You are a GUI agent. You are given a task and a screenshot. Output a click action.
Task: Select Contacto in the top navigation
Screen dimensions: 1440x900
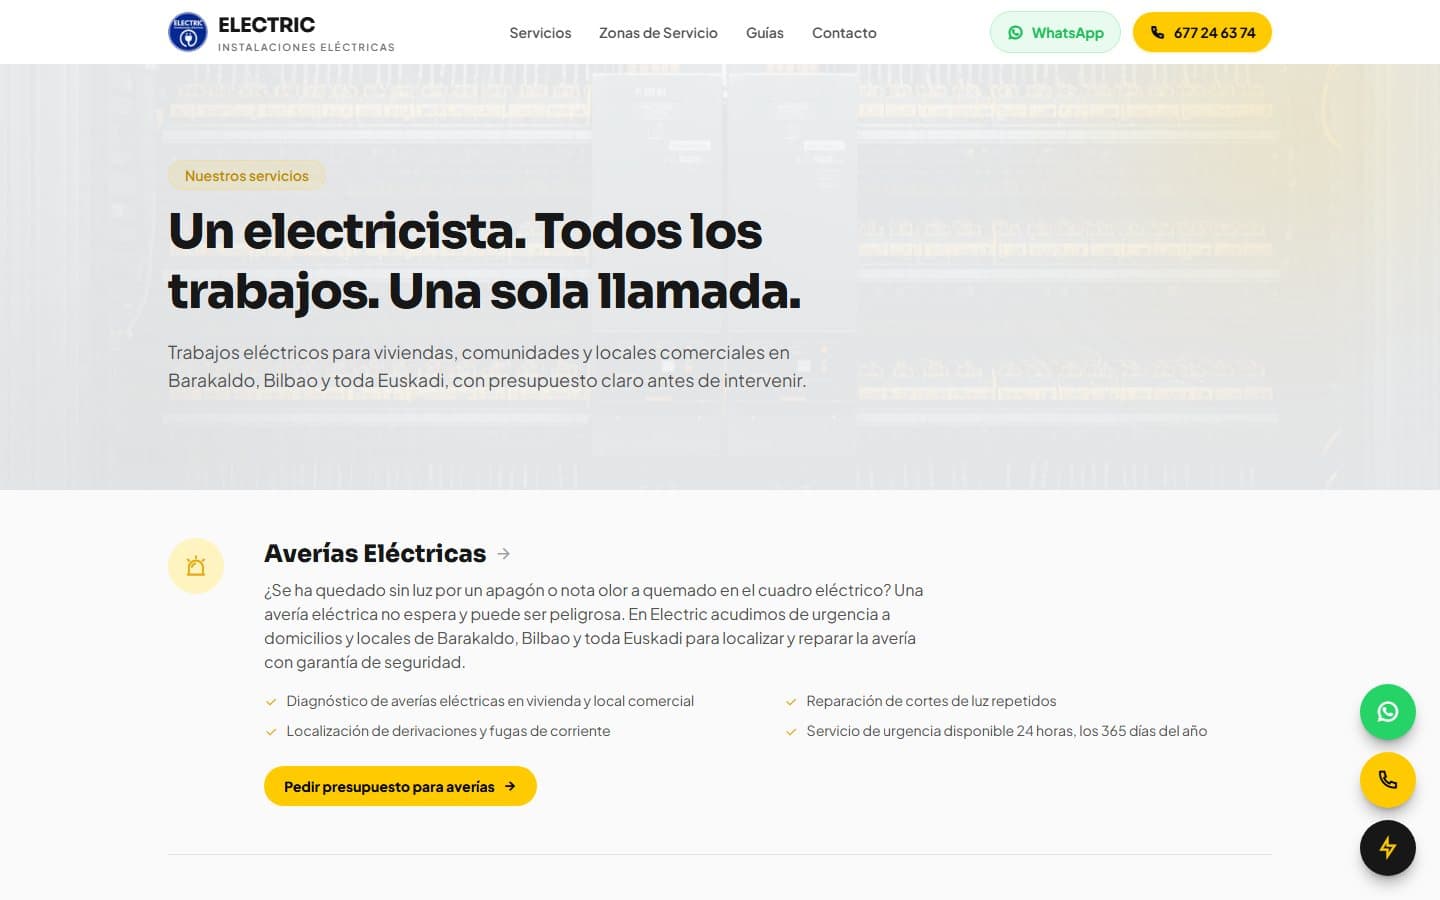pos(844,33)
